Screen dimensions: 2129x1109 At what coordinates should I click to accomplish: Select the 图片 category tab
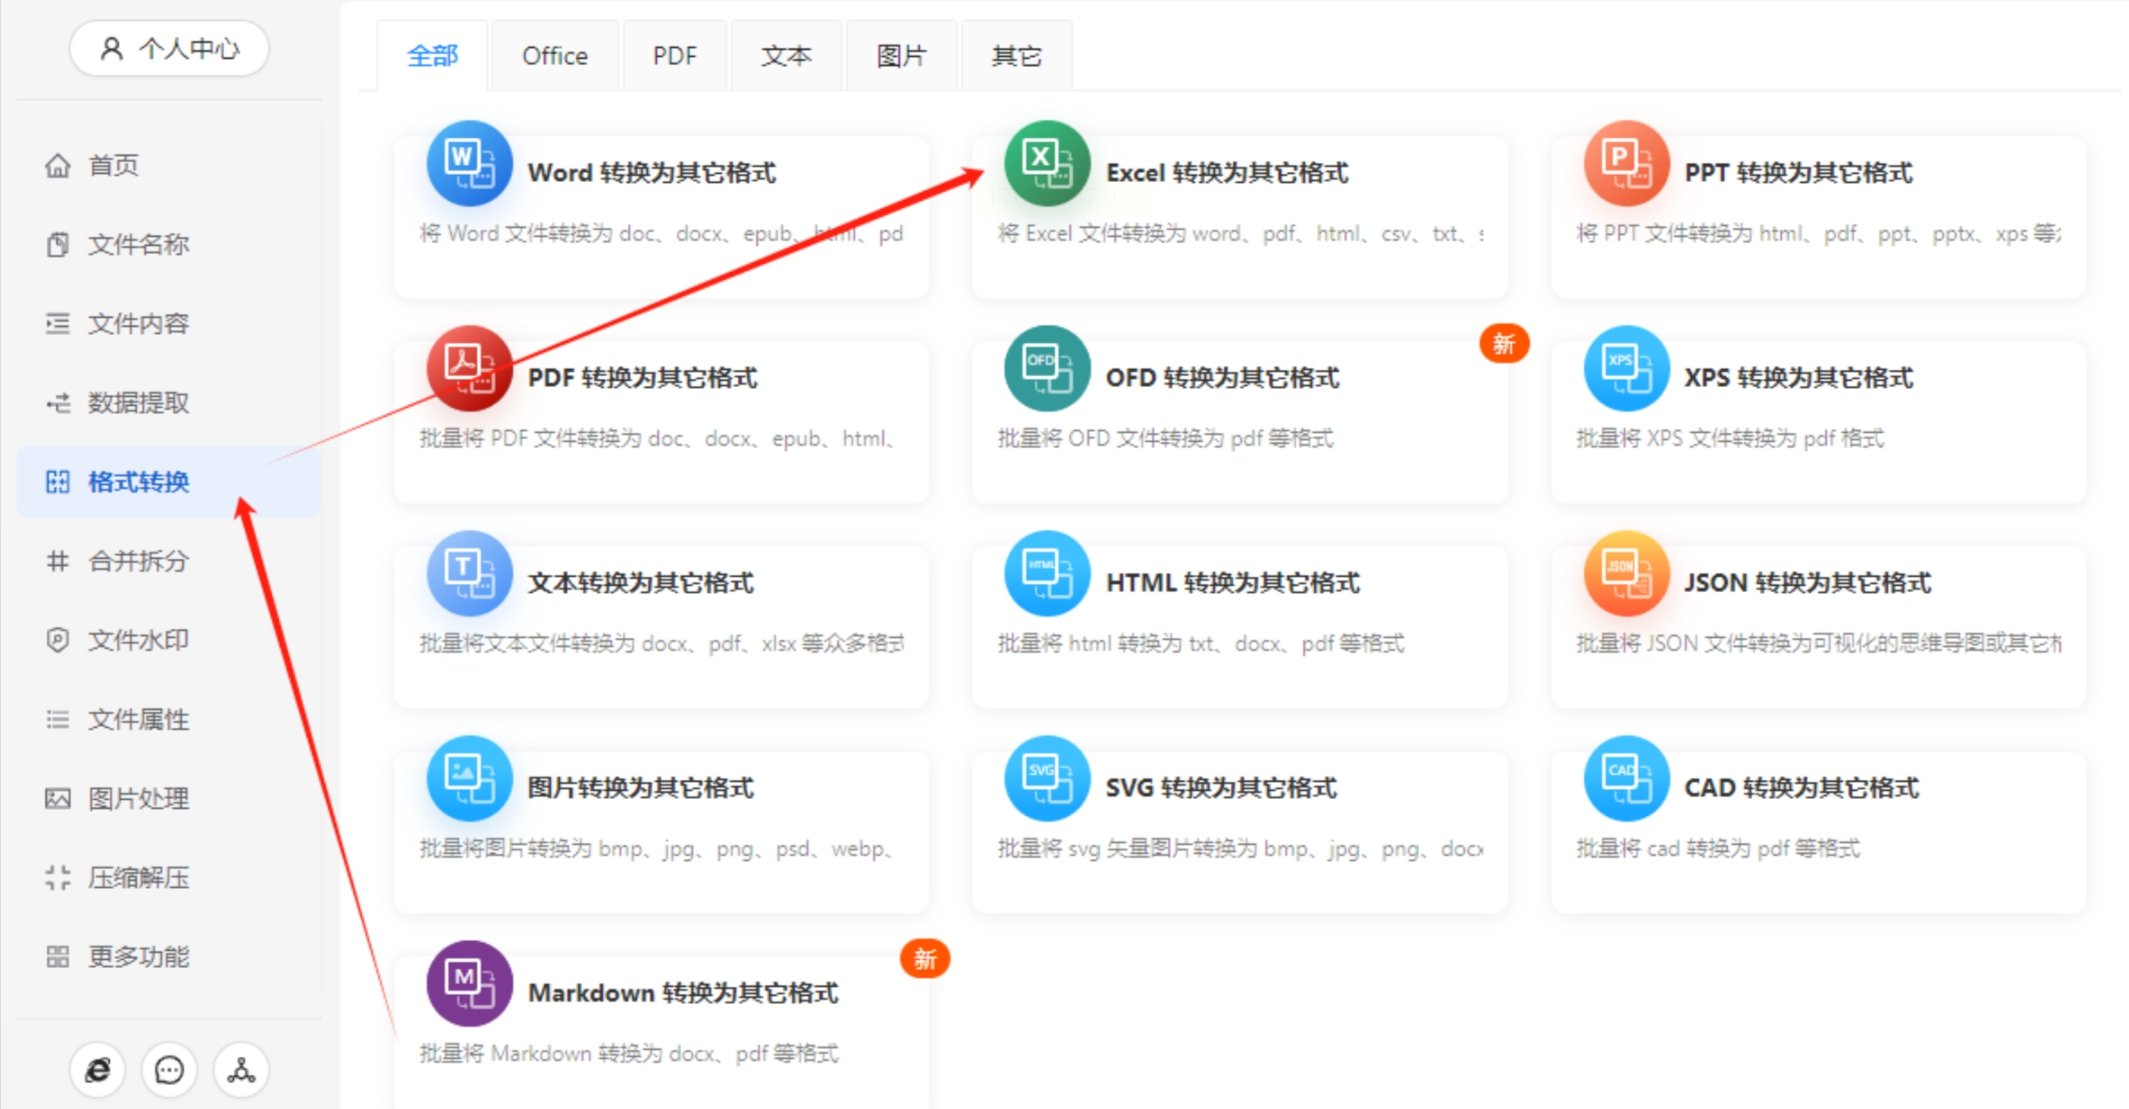(x=900, y=56)
